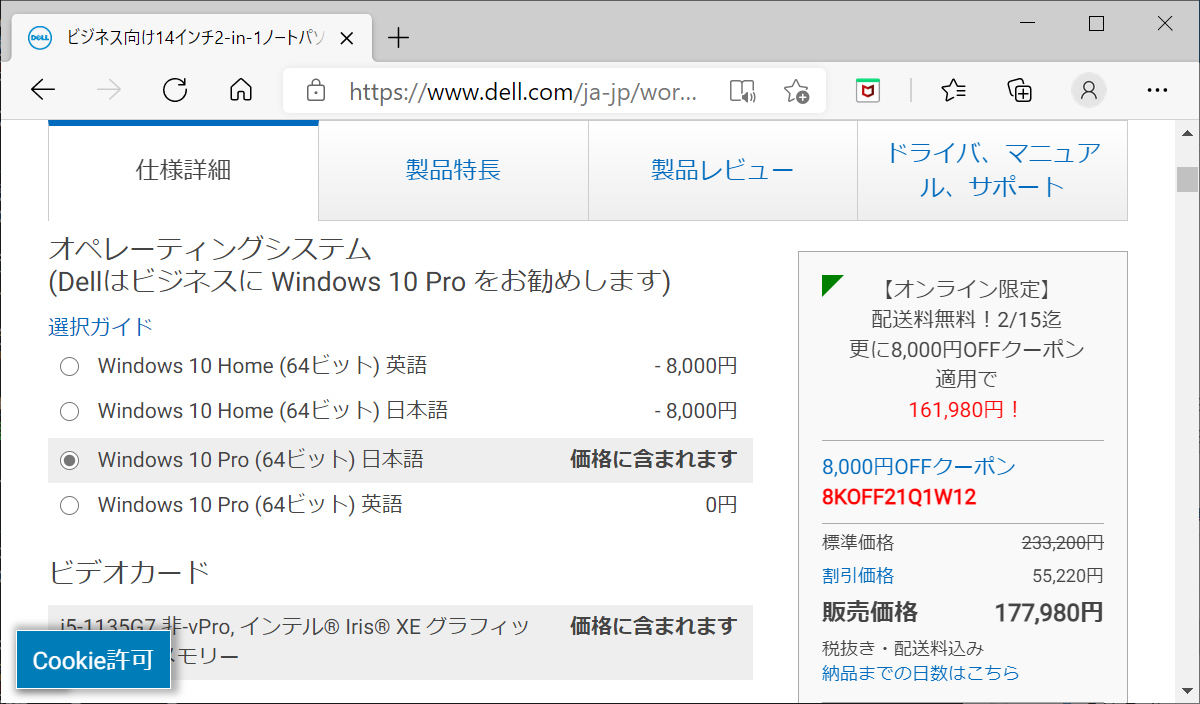Click the green flag promo marker
1200x704 pixels.
click(x=832, y=286)
